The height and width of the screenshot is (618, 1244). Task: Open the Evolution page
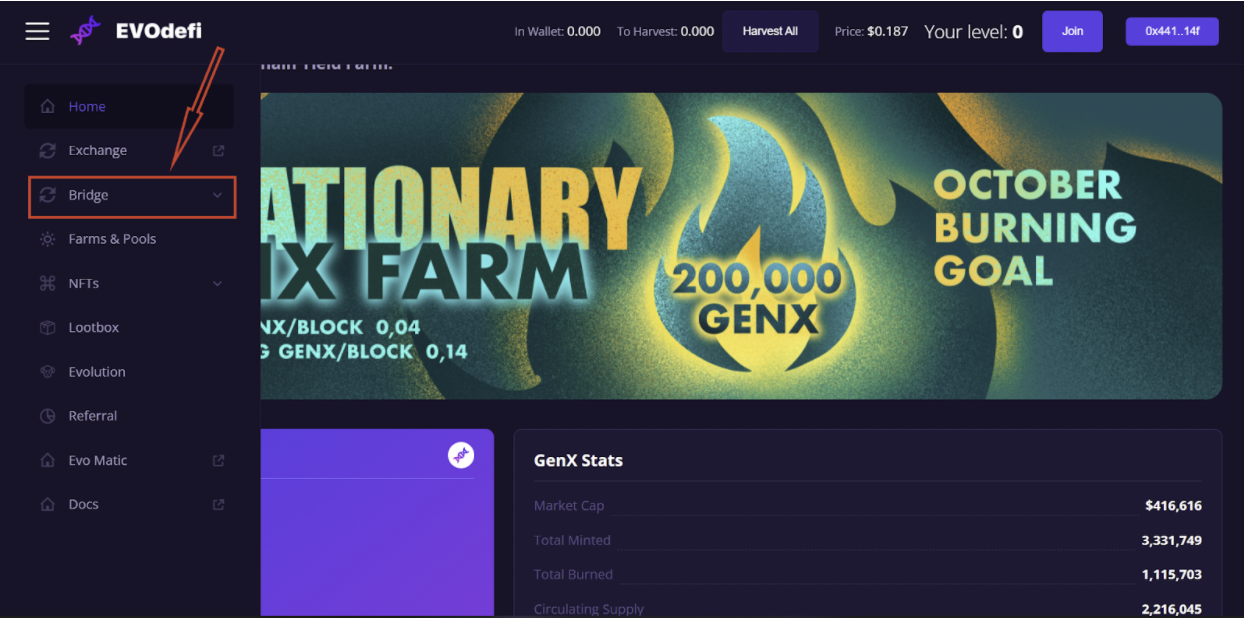129,371
